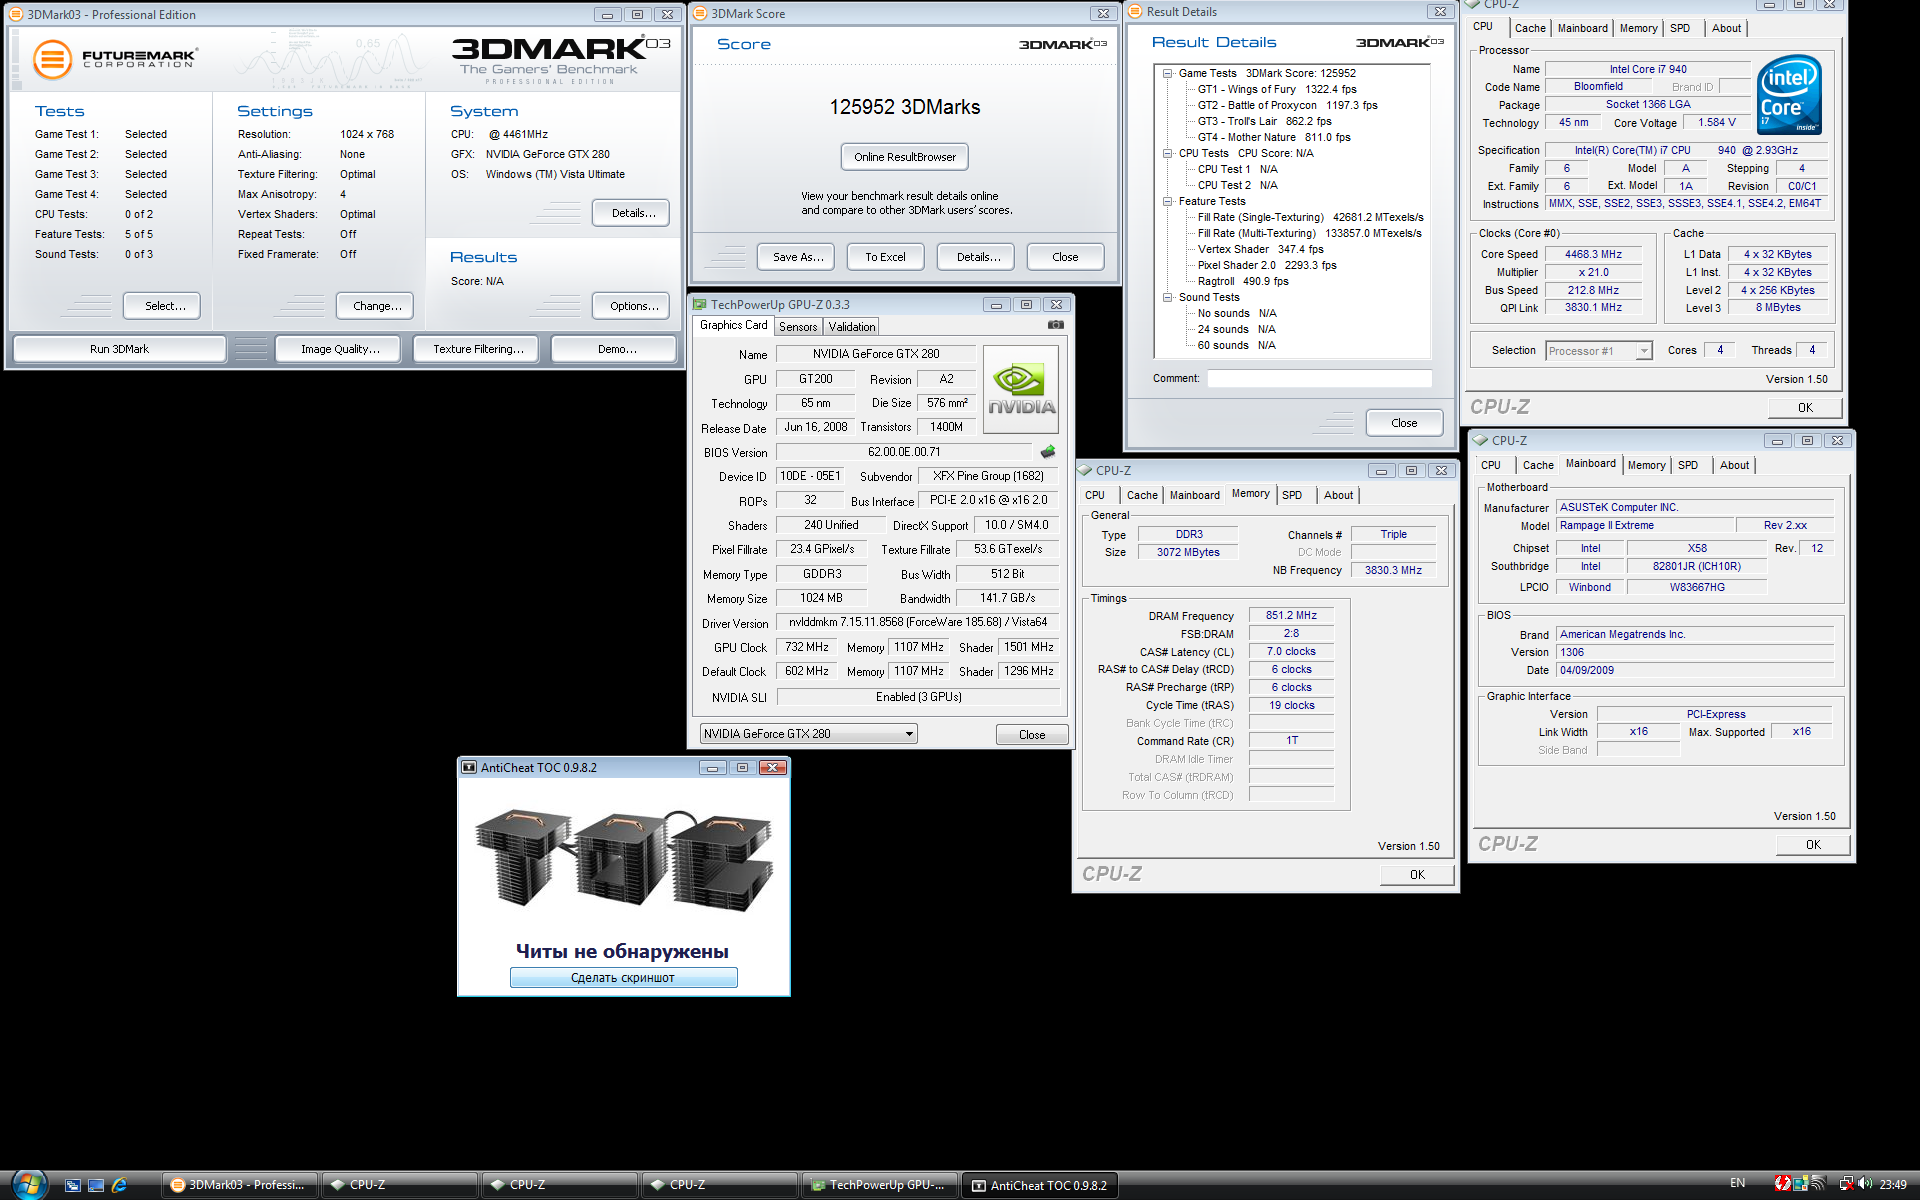This screenshot has width=1920, height=1200.
Task: Click the Intel Core i7 logo in CPU-Z
Action: pyautogui.click(x=1789, y=95)
